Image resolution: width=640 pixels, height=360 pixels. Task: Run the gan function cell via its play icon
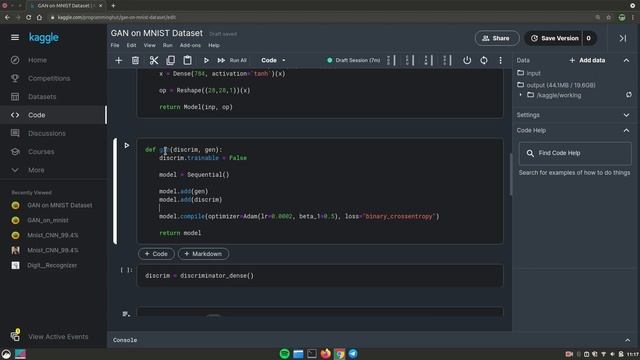point(127,145)
